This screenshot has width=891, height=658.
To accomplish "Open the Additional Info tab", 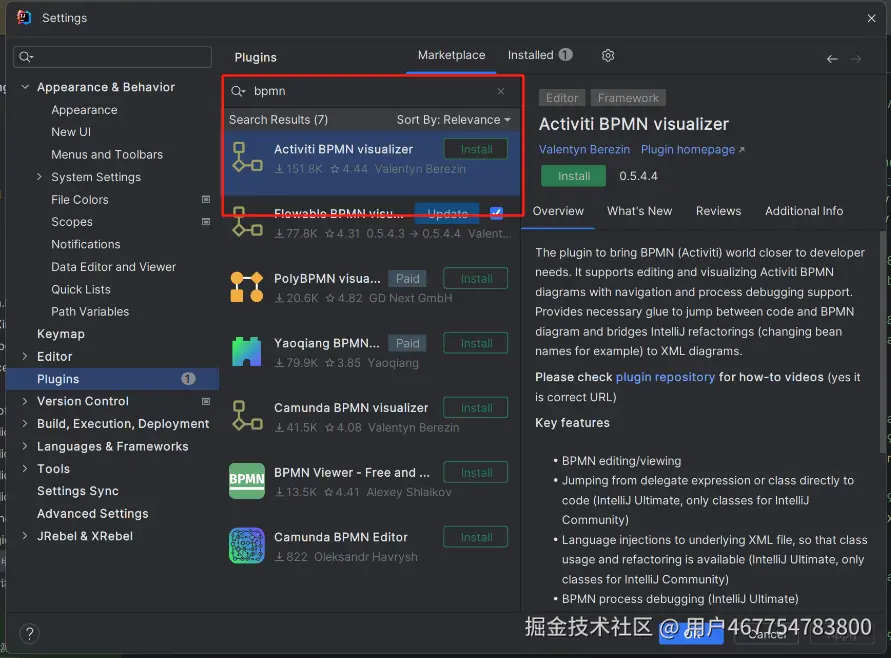I will (803, 211).
